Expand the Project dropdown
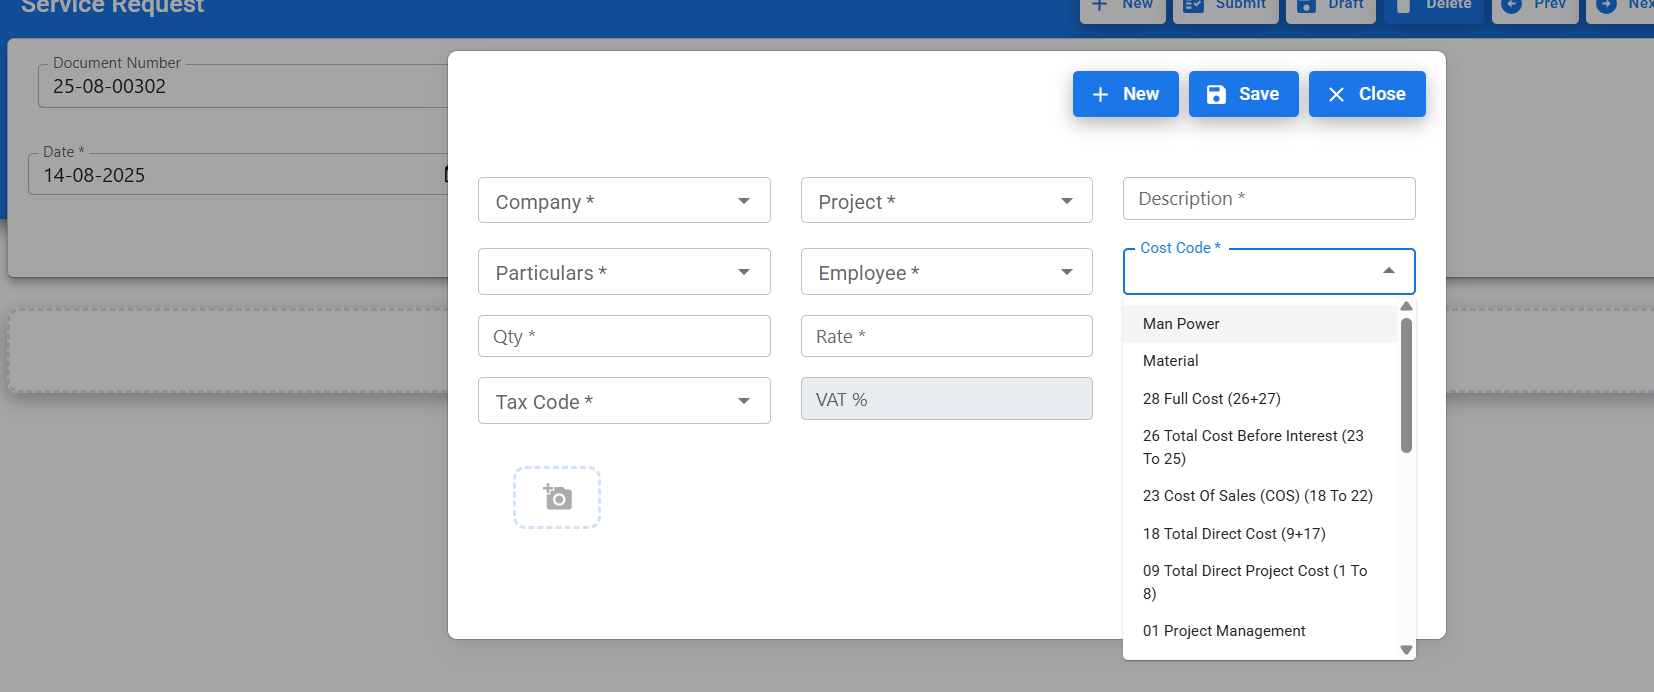 point(945,201)
